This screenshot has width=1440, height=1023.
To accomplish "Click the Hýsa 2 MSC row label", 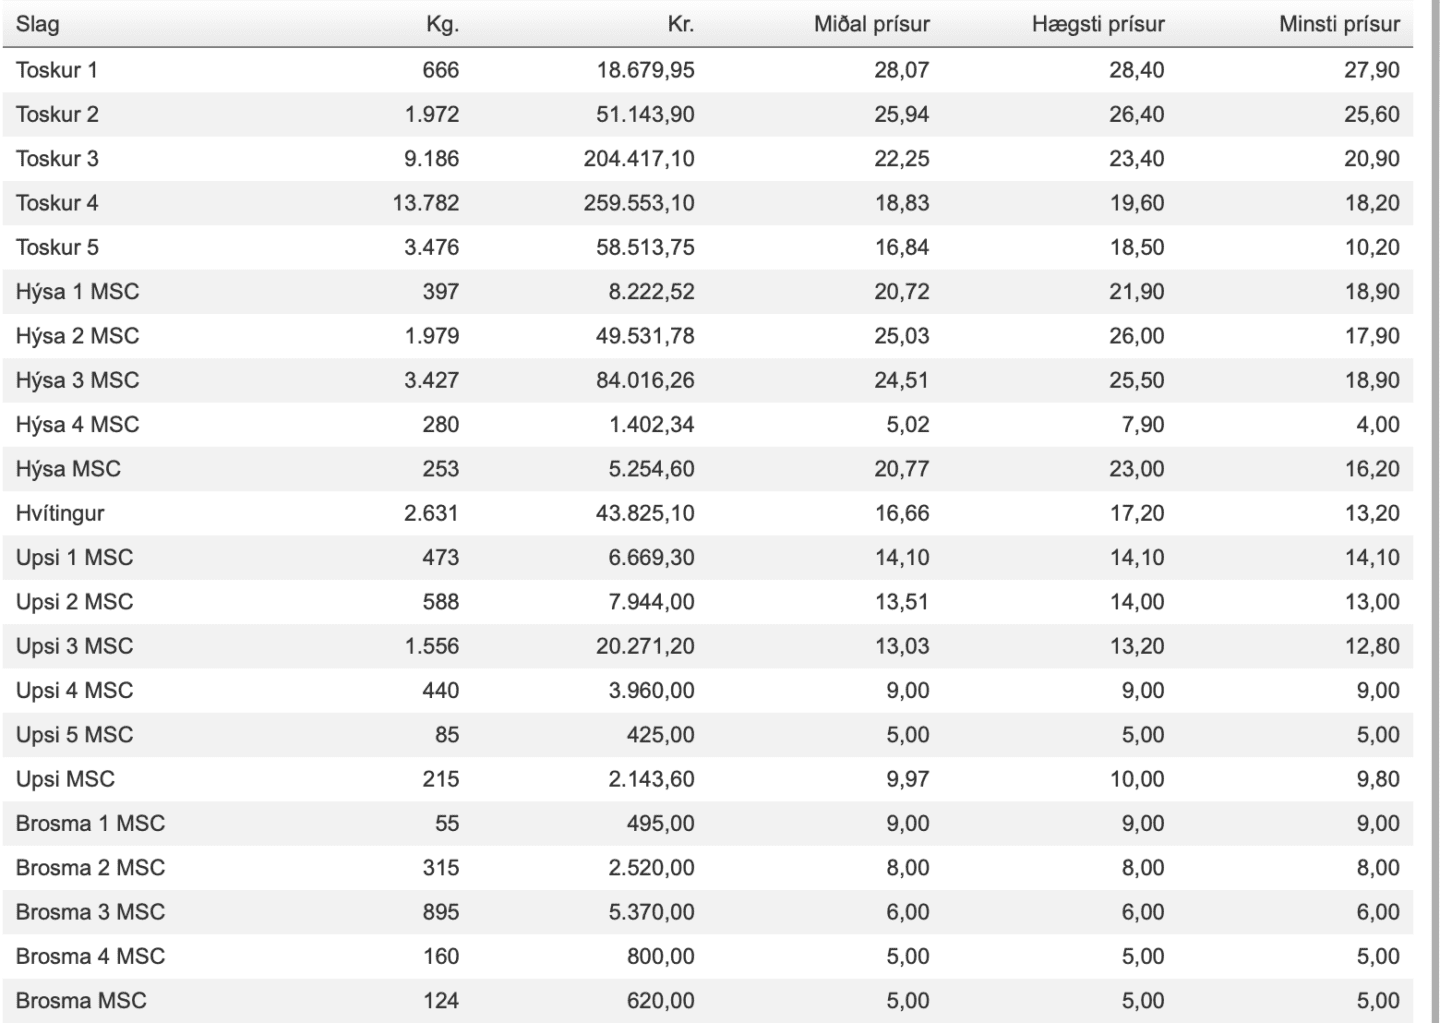I will [x=77, y=336].
